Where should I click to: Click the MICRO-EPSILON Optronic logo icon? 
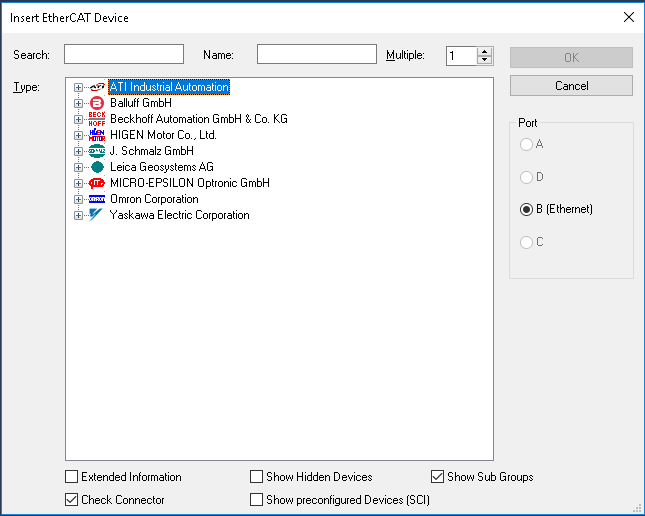[x=97, y=183]
